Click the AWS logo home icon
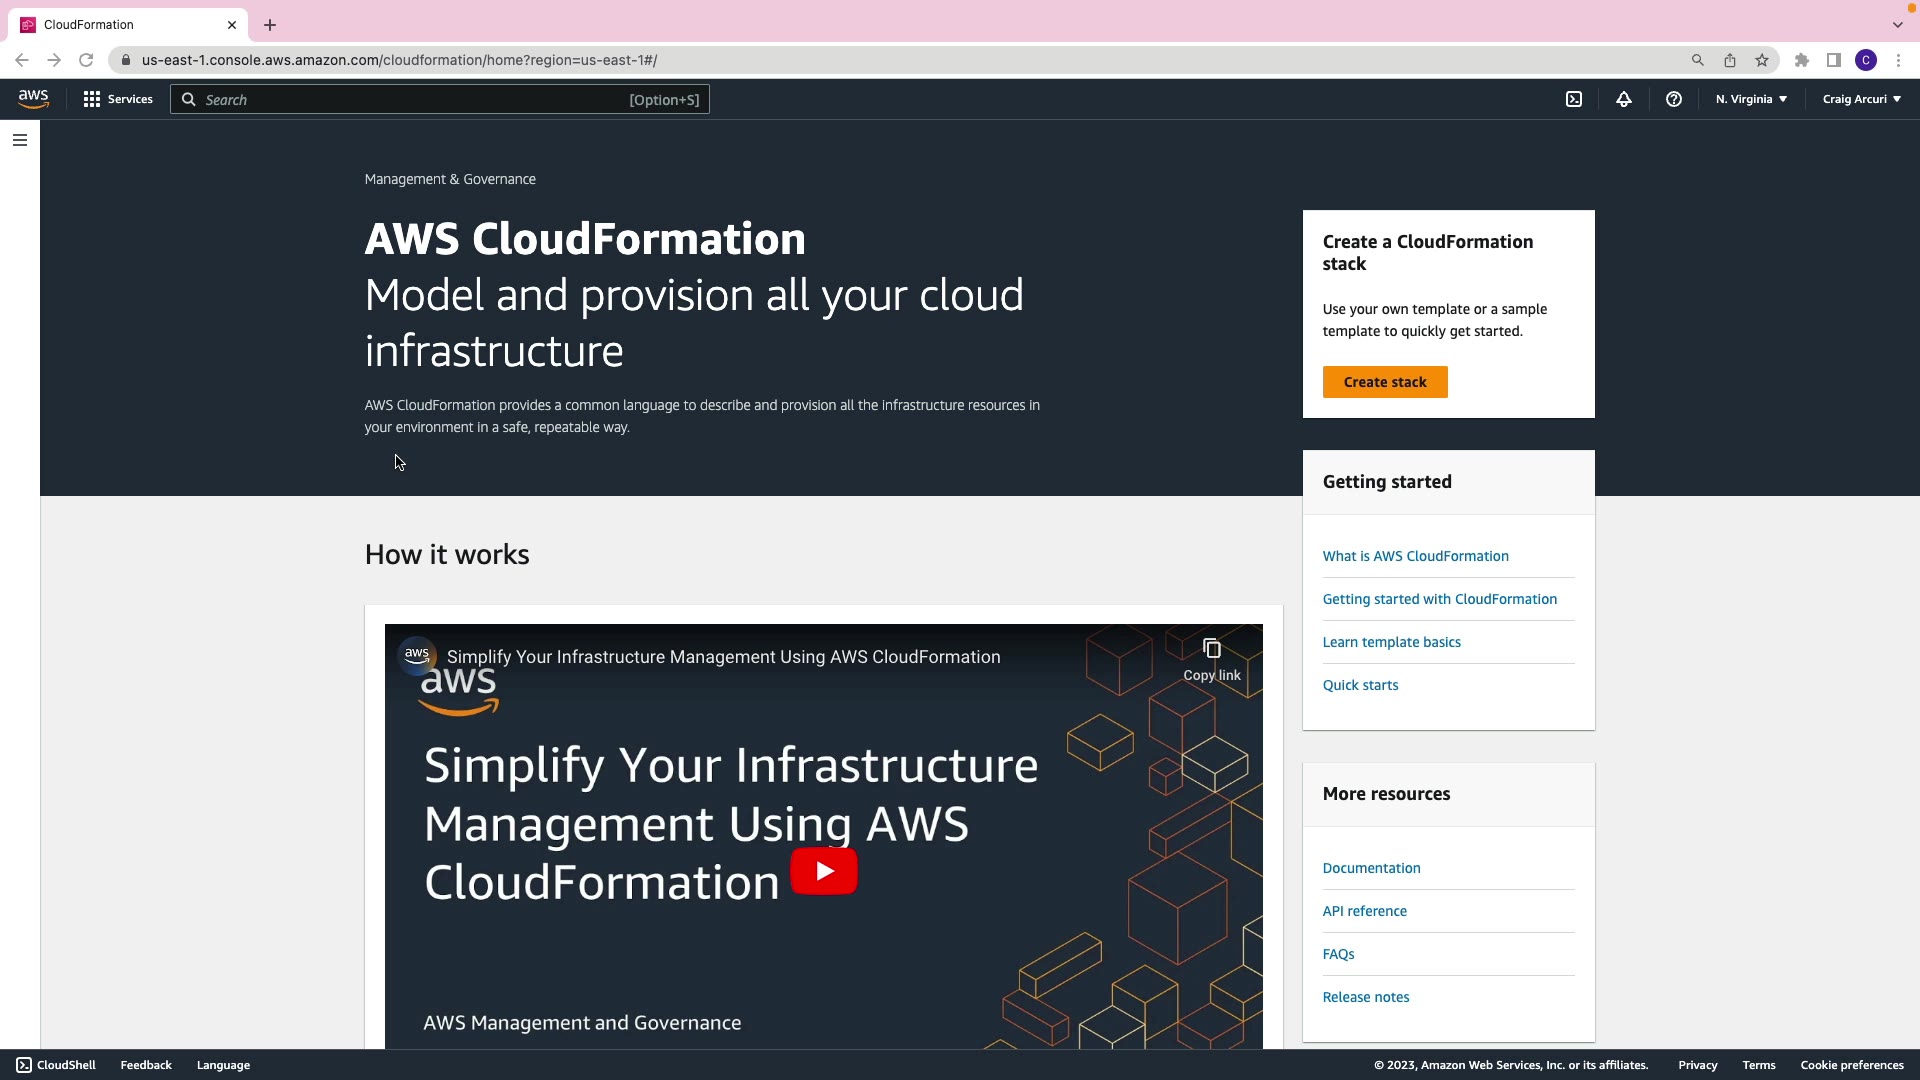The width and height of the screenshot is (1920, 1080). 33,98
